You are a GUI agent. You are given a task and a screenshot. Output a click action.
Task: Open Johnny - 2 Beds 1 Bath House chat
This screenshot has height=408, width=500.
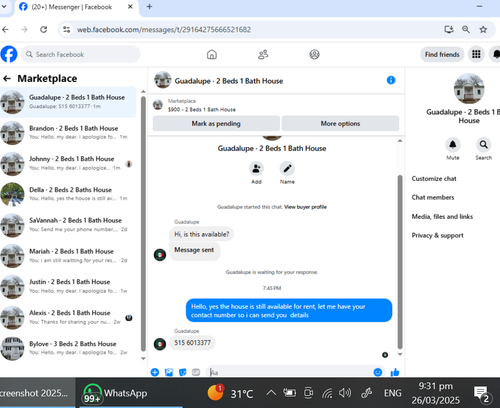point(68,163)
